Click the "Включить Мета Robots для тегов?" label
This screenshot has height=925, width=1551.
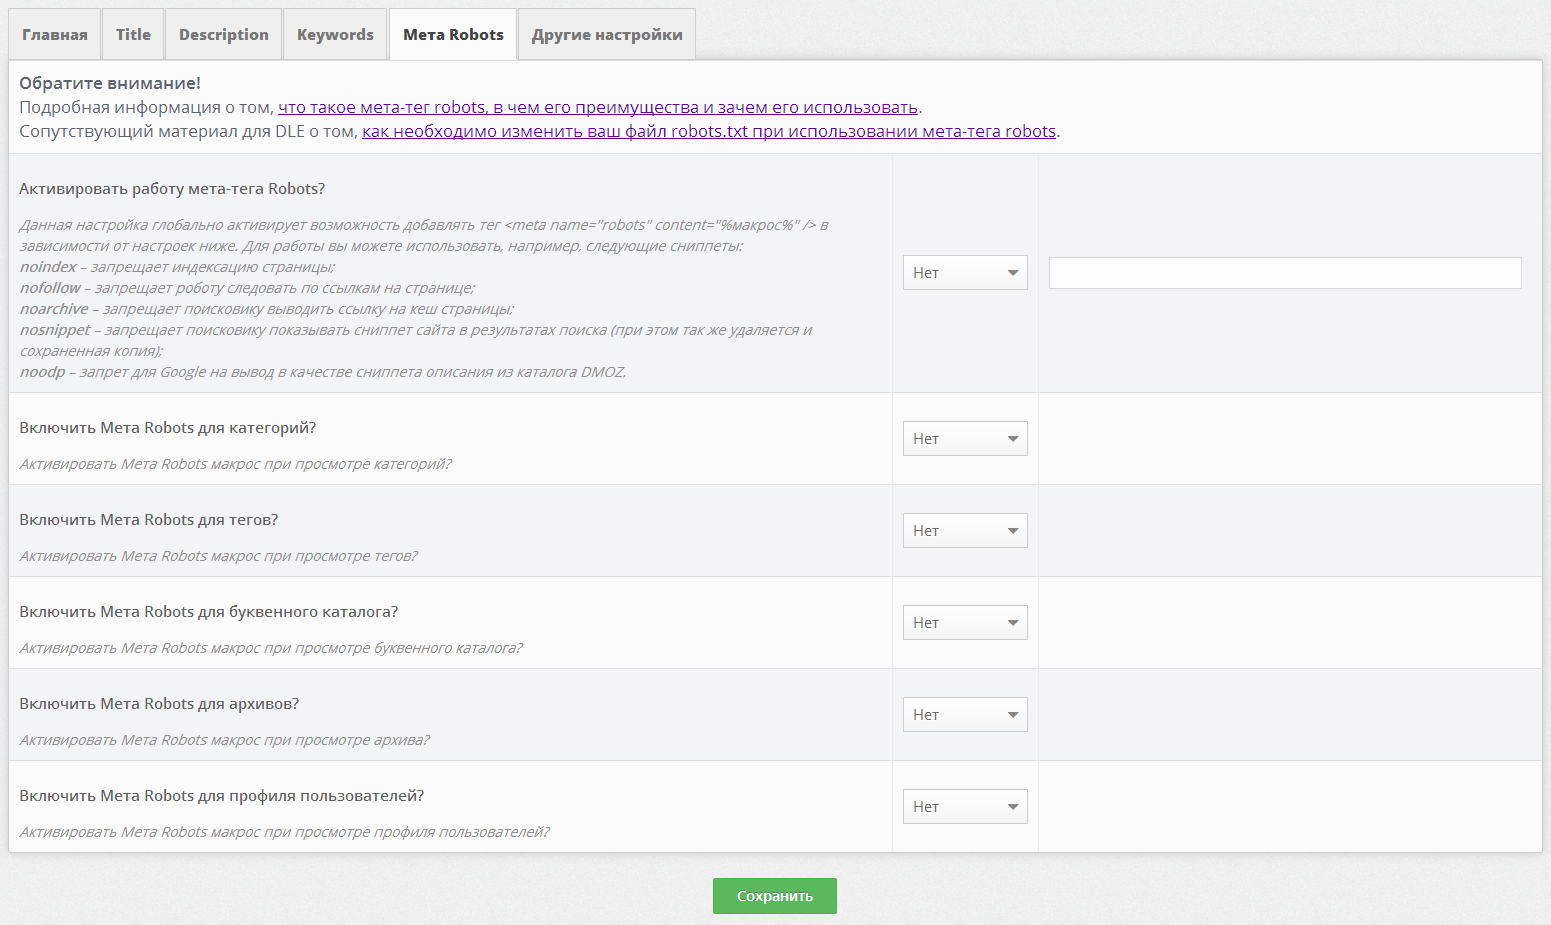click(149, 520)
